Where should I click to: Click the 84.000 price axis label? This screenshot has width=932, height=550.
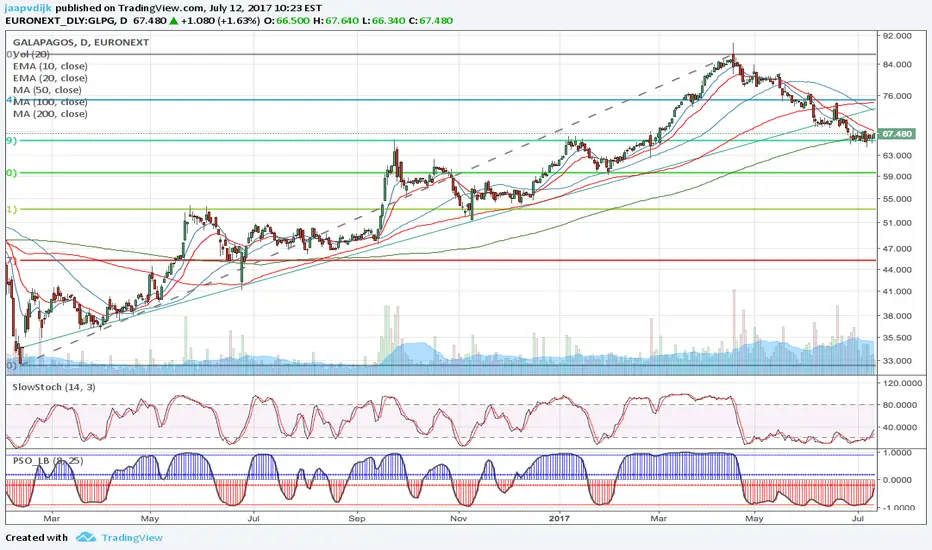897,64
